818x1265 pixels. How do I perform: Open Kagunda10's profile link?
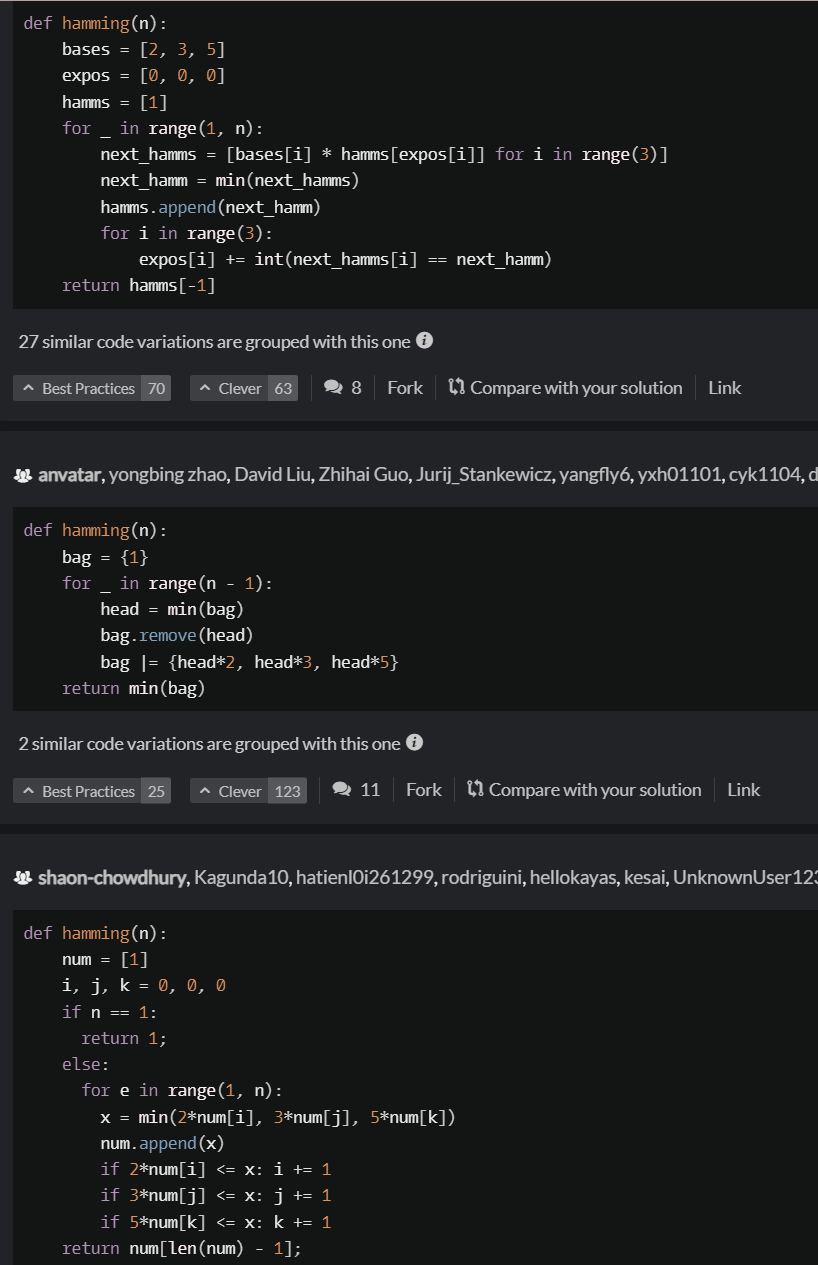click(241, 878)
